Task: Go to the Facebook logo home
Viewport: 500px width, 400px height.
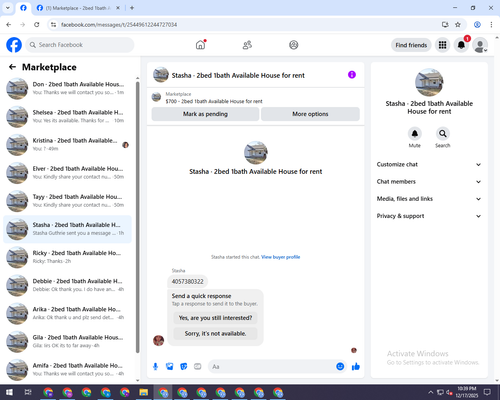Action: (14, 45)
